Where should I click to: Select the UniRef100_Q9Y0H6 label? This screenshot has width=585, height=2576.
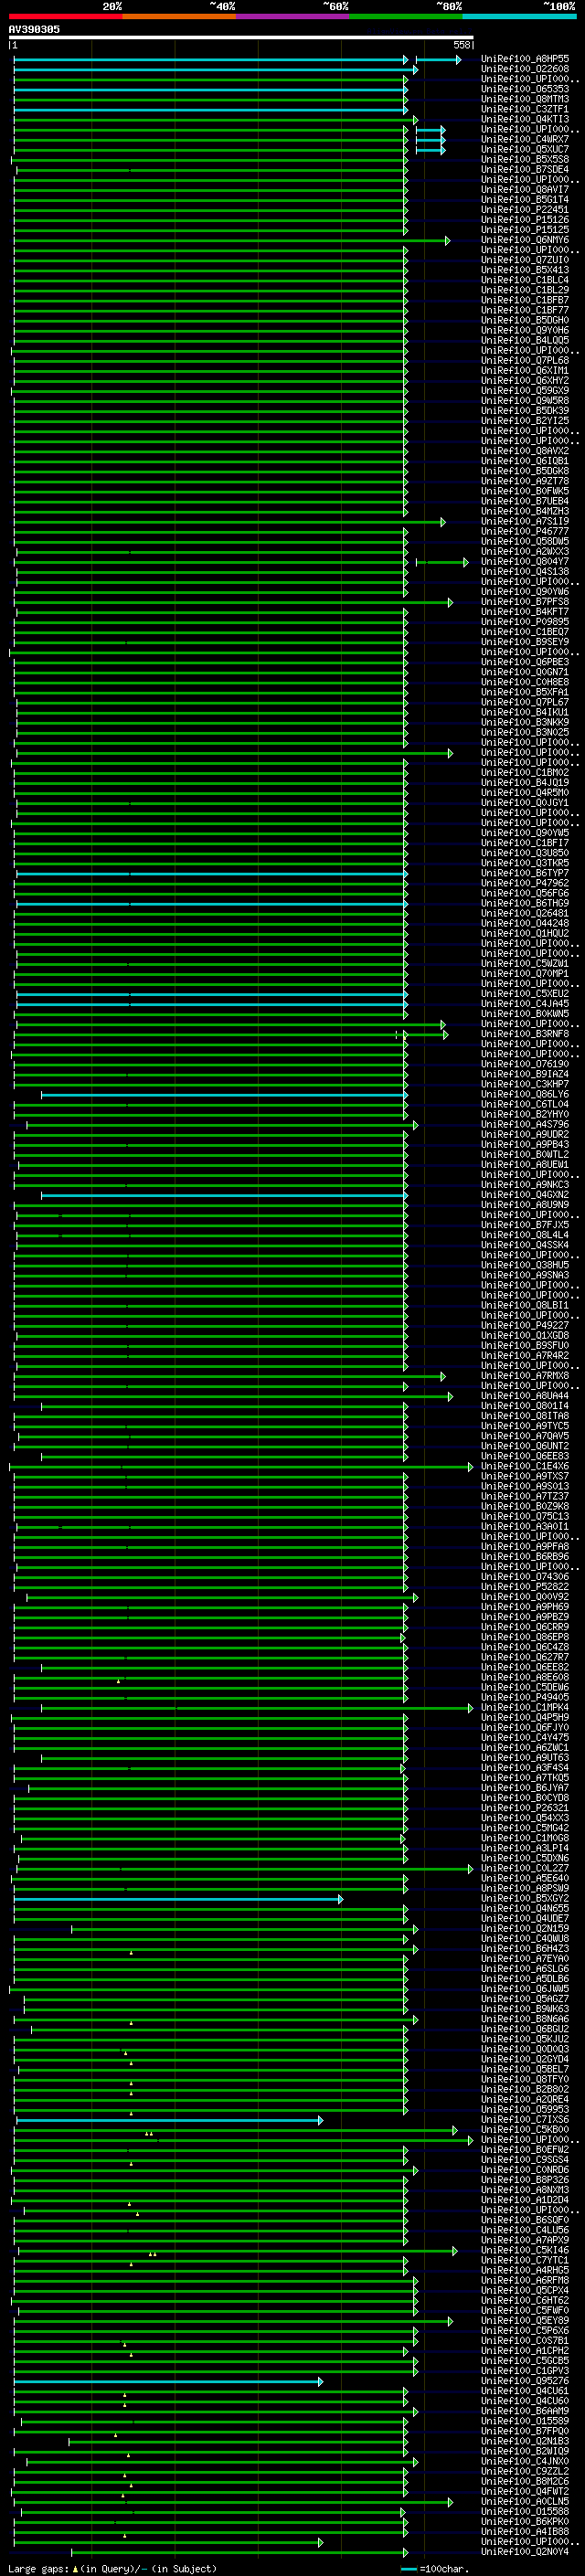coord(525,330)
